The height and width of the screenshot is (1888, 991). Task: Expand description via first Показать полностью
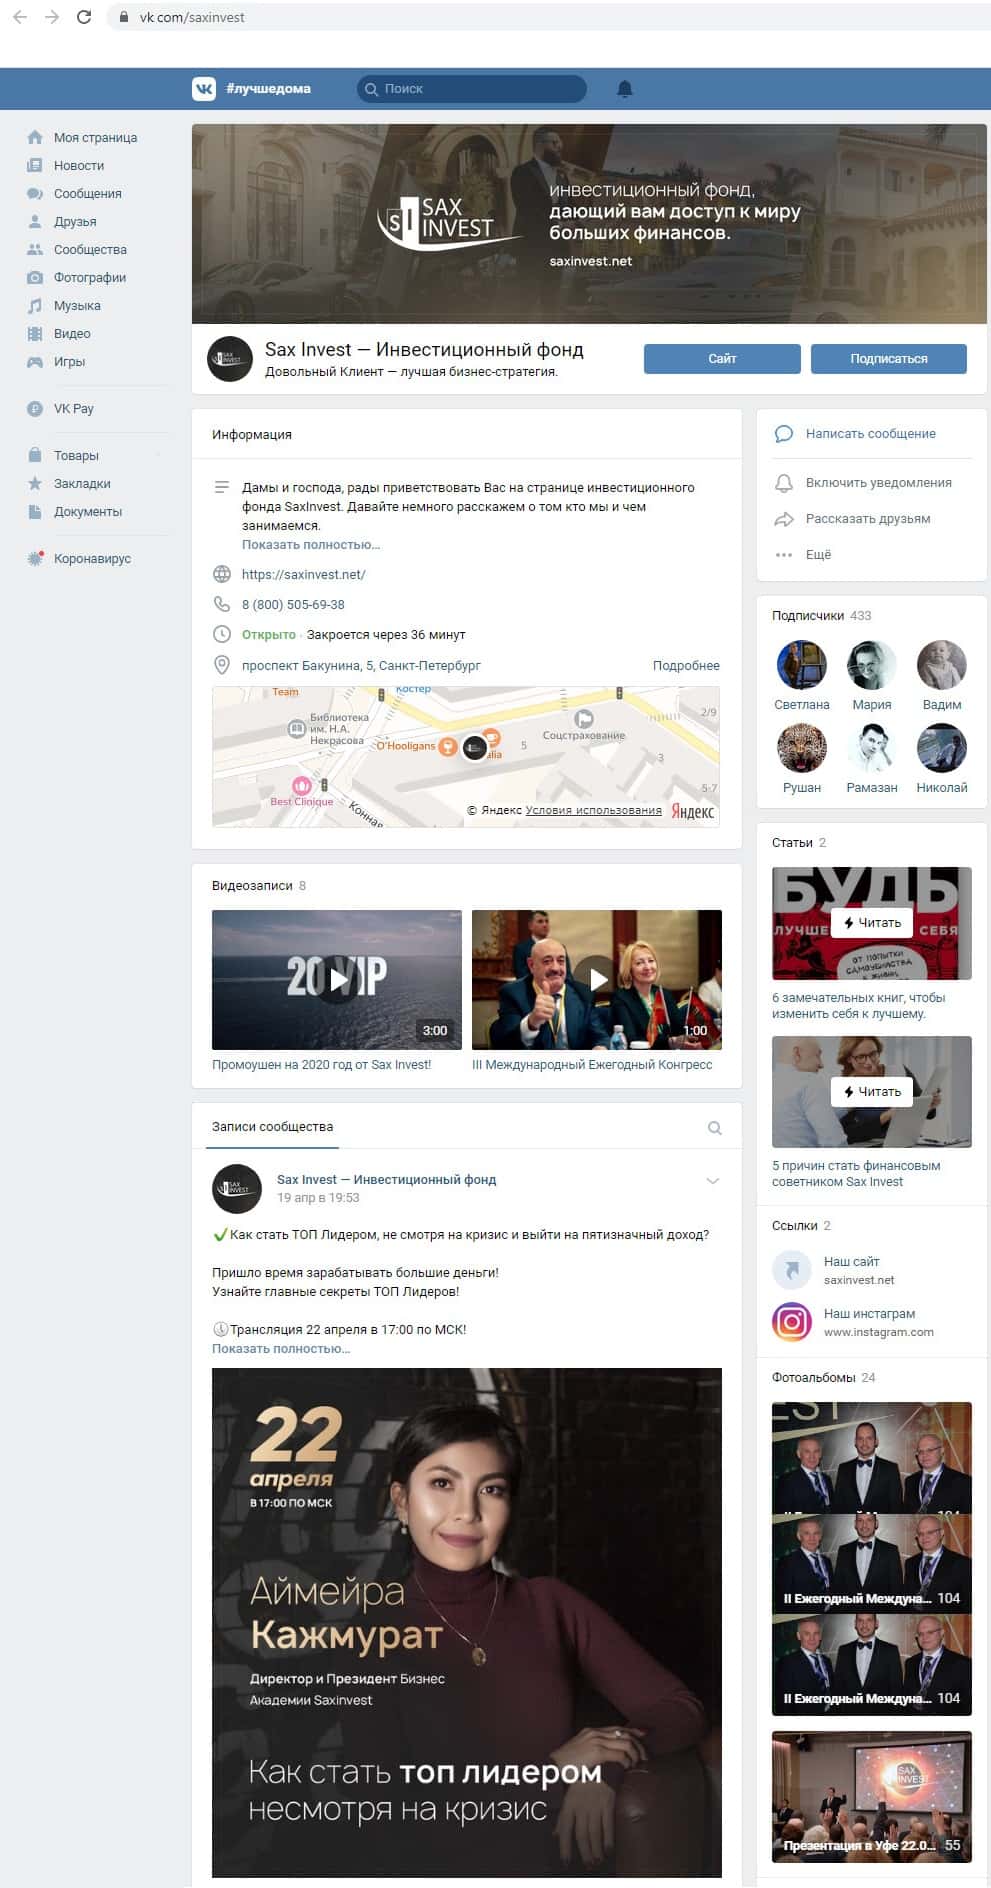[x=311, y=545]
